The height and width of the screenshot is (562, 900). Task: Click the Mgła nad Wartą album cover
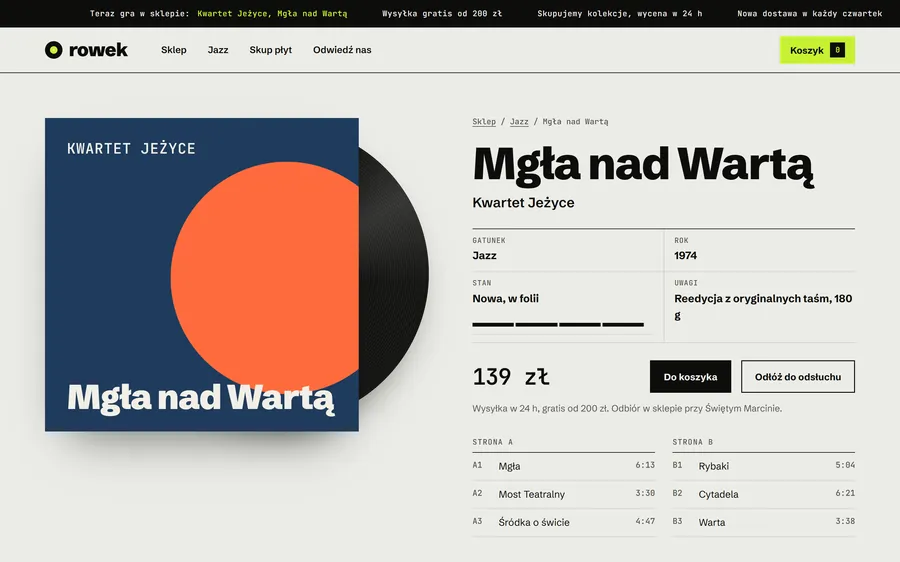202,274
